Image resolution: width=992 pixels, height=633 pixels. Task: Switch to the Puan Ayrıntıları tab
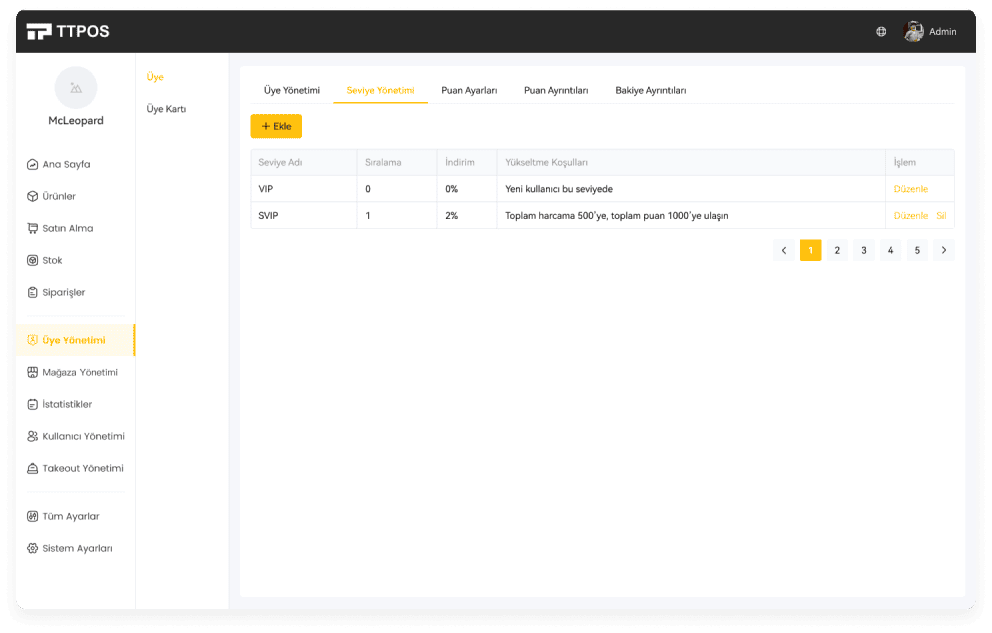point(556,90)
